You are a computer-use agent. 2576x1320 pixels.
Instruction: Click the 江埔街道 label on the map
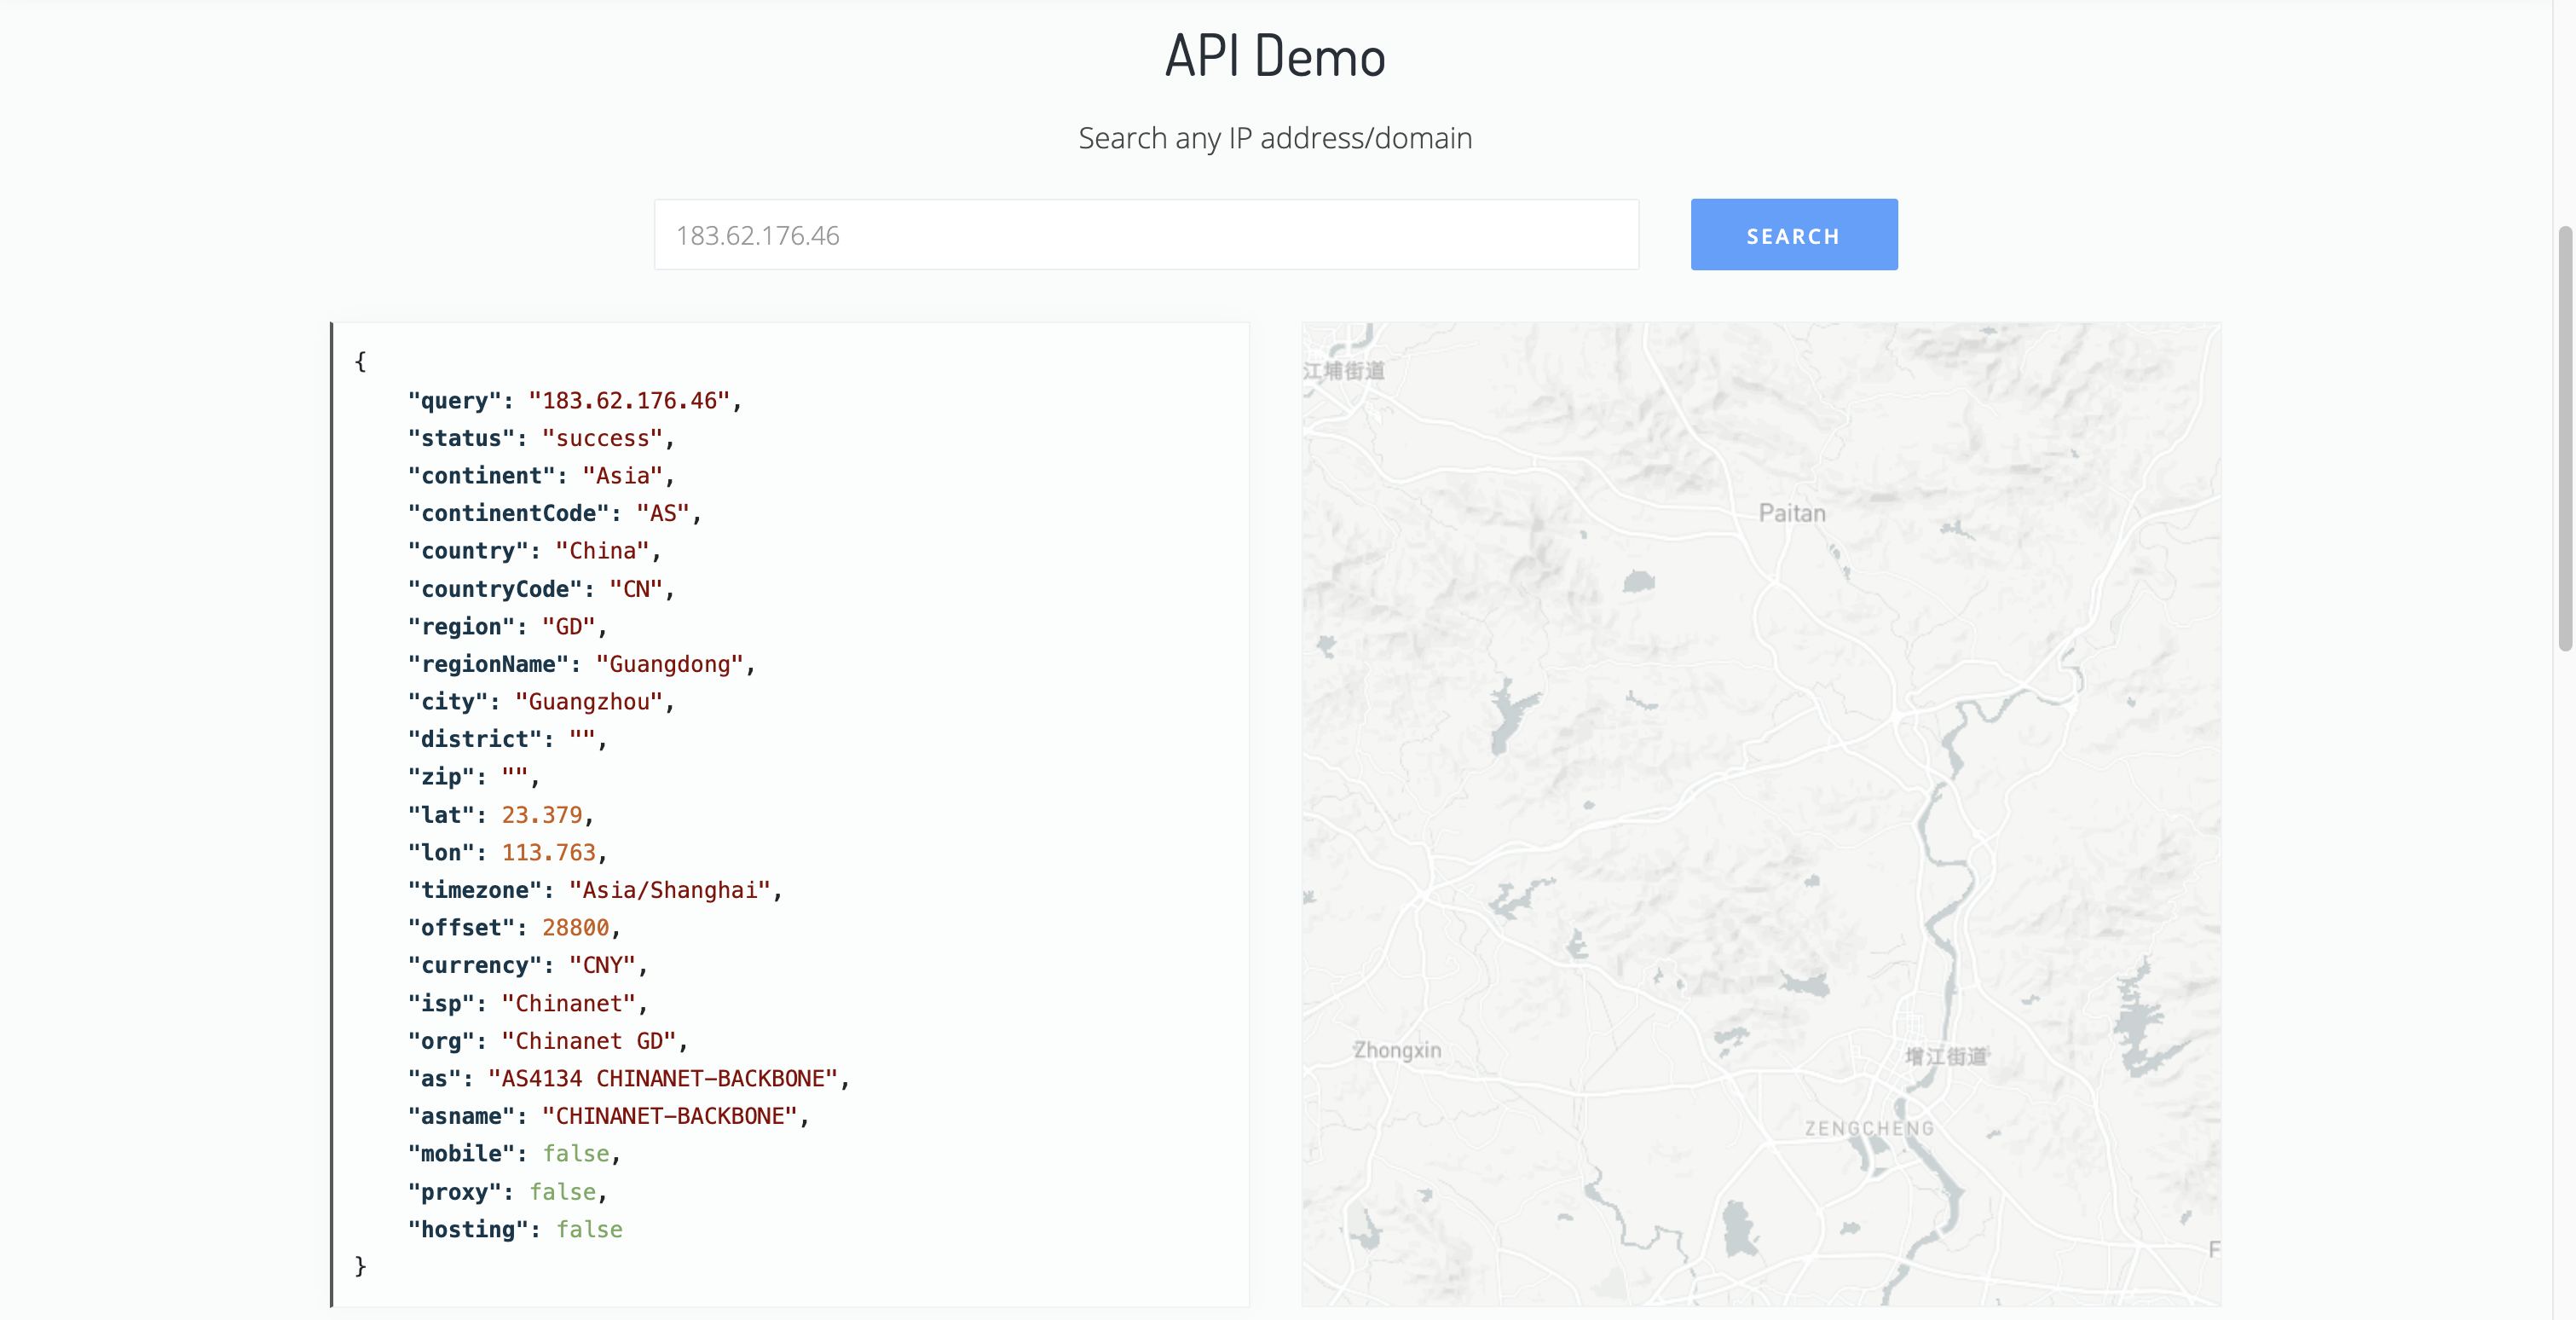pyautogui.click(x=1344, y=371)
